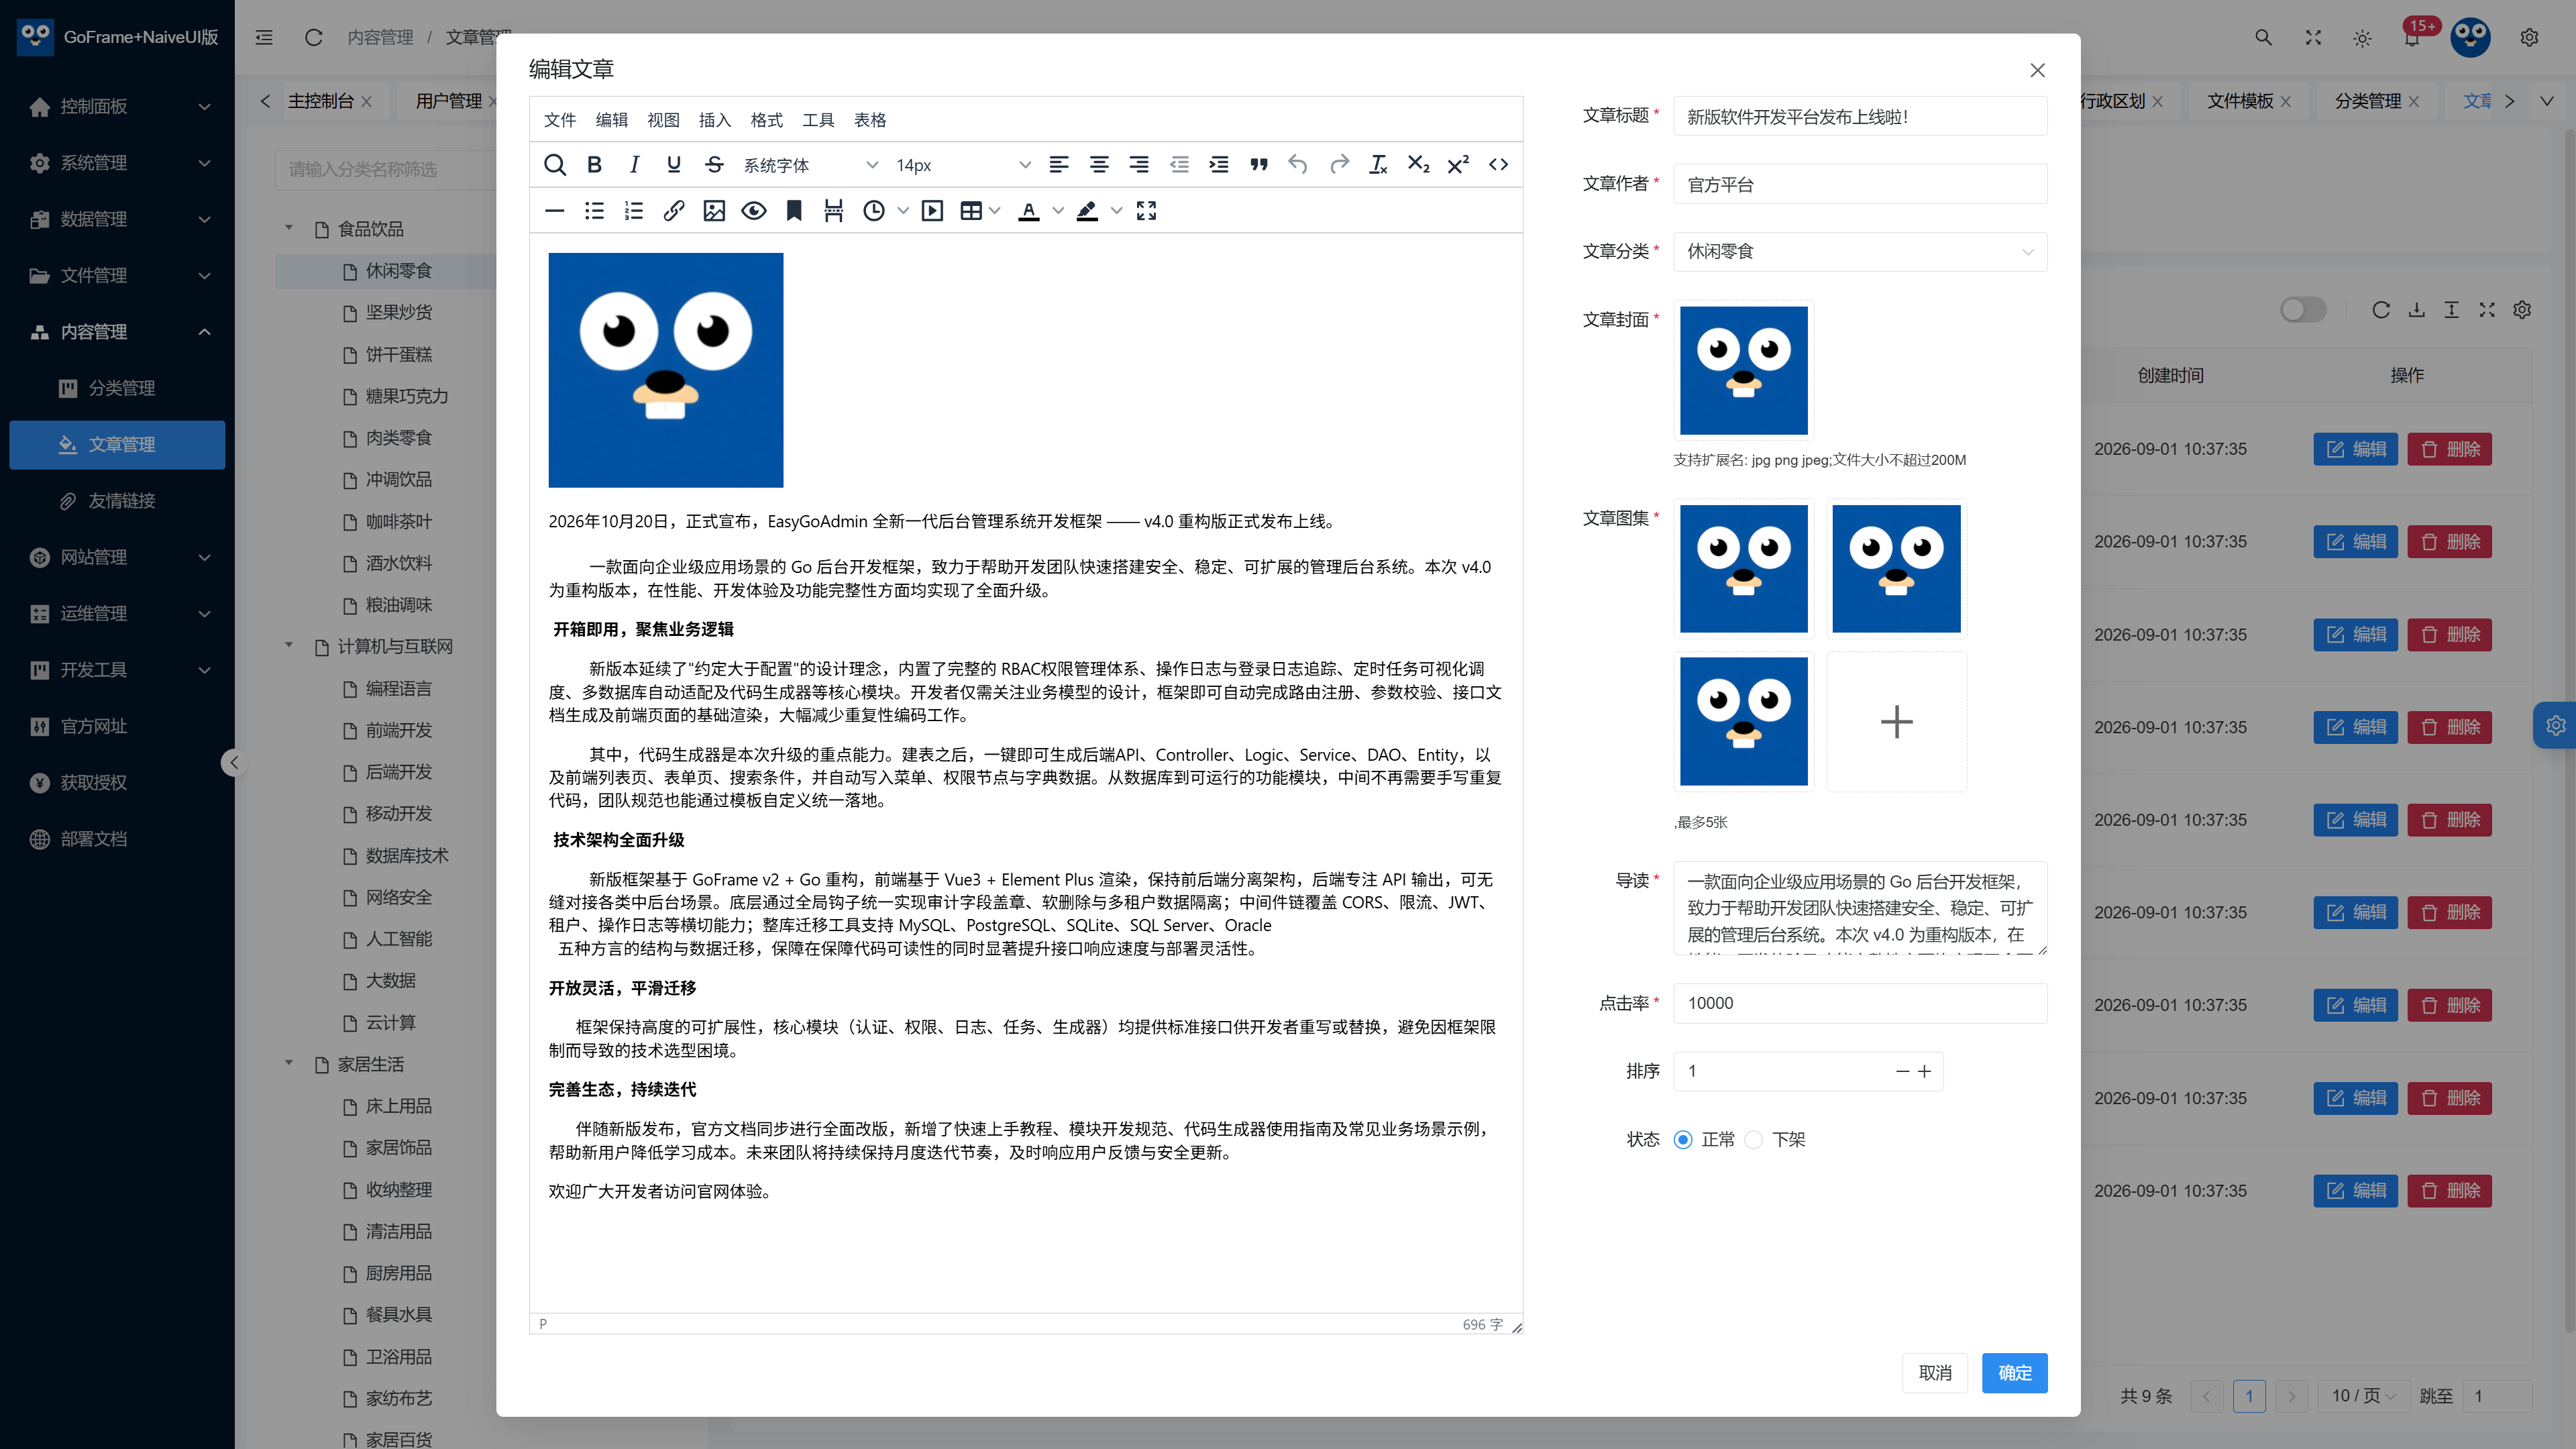
Task: Insert blockquote with quote icon
Action: coord(1259,165)
